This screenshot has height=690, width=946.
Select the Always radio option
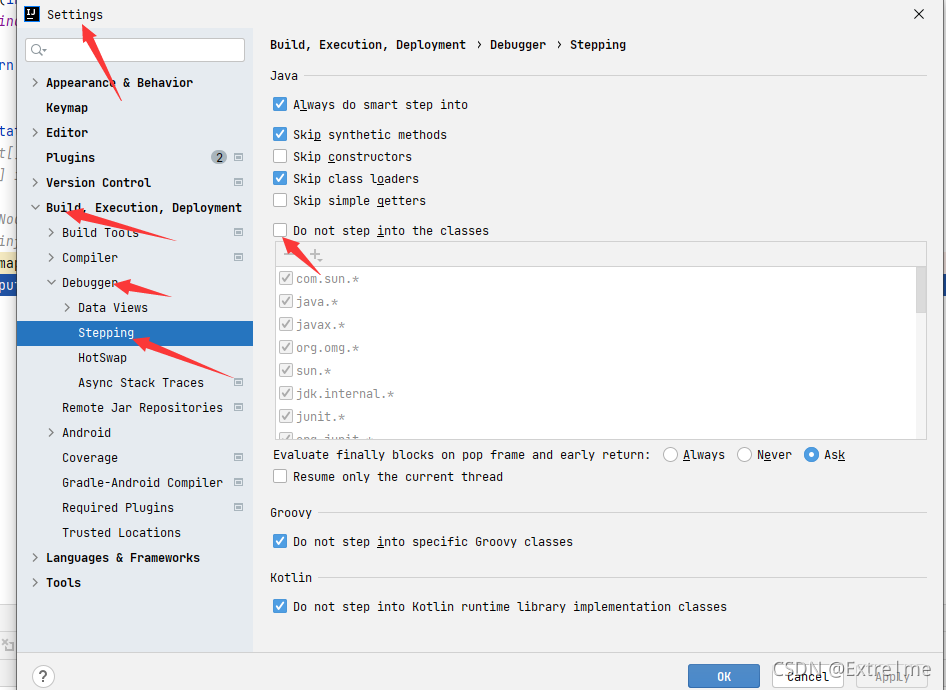670,455
